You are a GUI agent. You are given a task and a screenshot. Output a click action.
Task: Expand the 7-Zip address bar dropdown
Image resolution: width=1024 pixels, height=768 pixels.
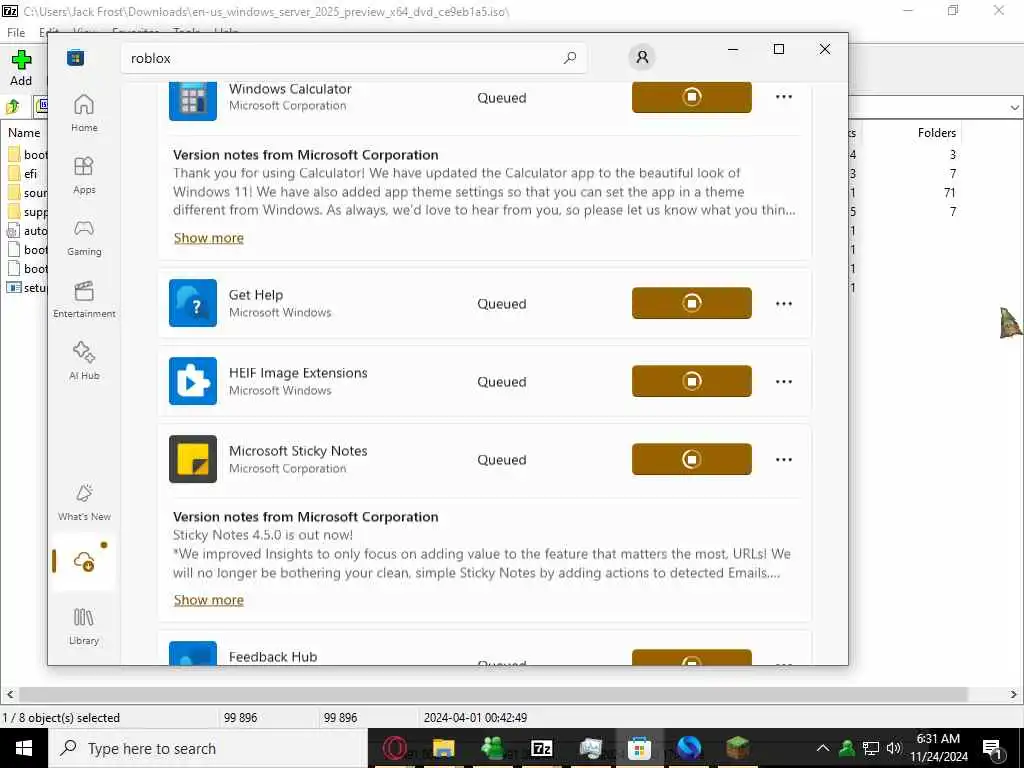1014,107
